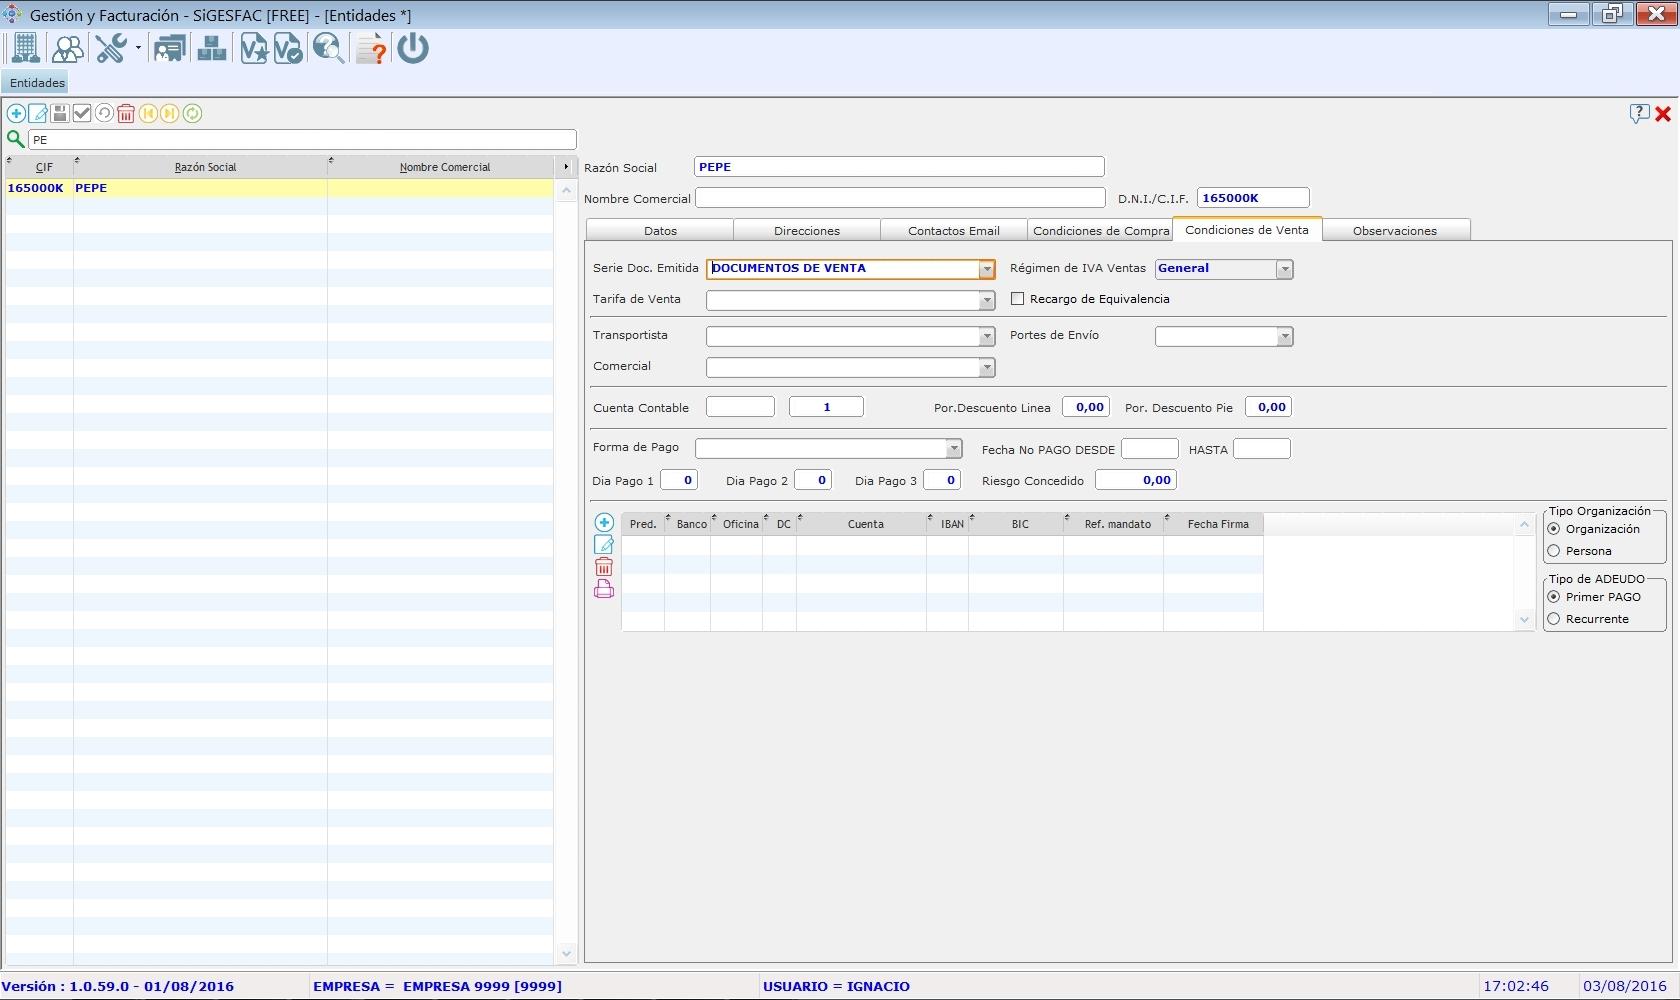Select the Recurrente radio button
1680x1000 pixels.
(x=1553, y=618)
